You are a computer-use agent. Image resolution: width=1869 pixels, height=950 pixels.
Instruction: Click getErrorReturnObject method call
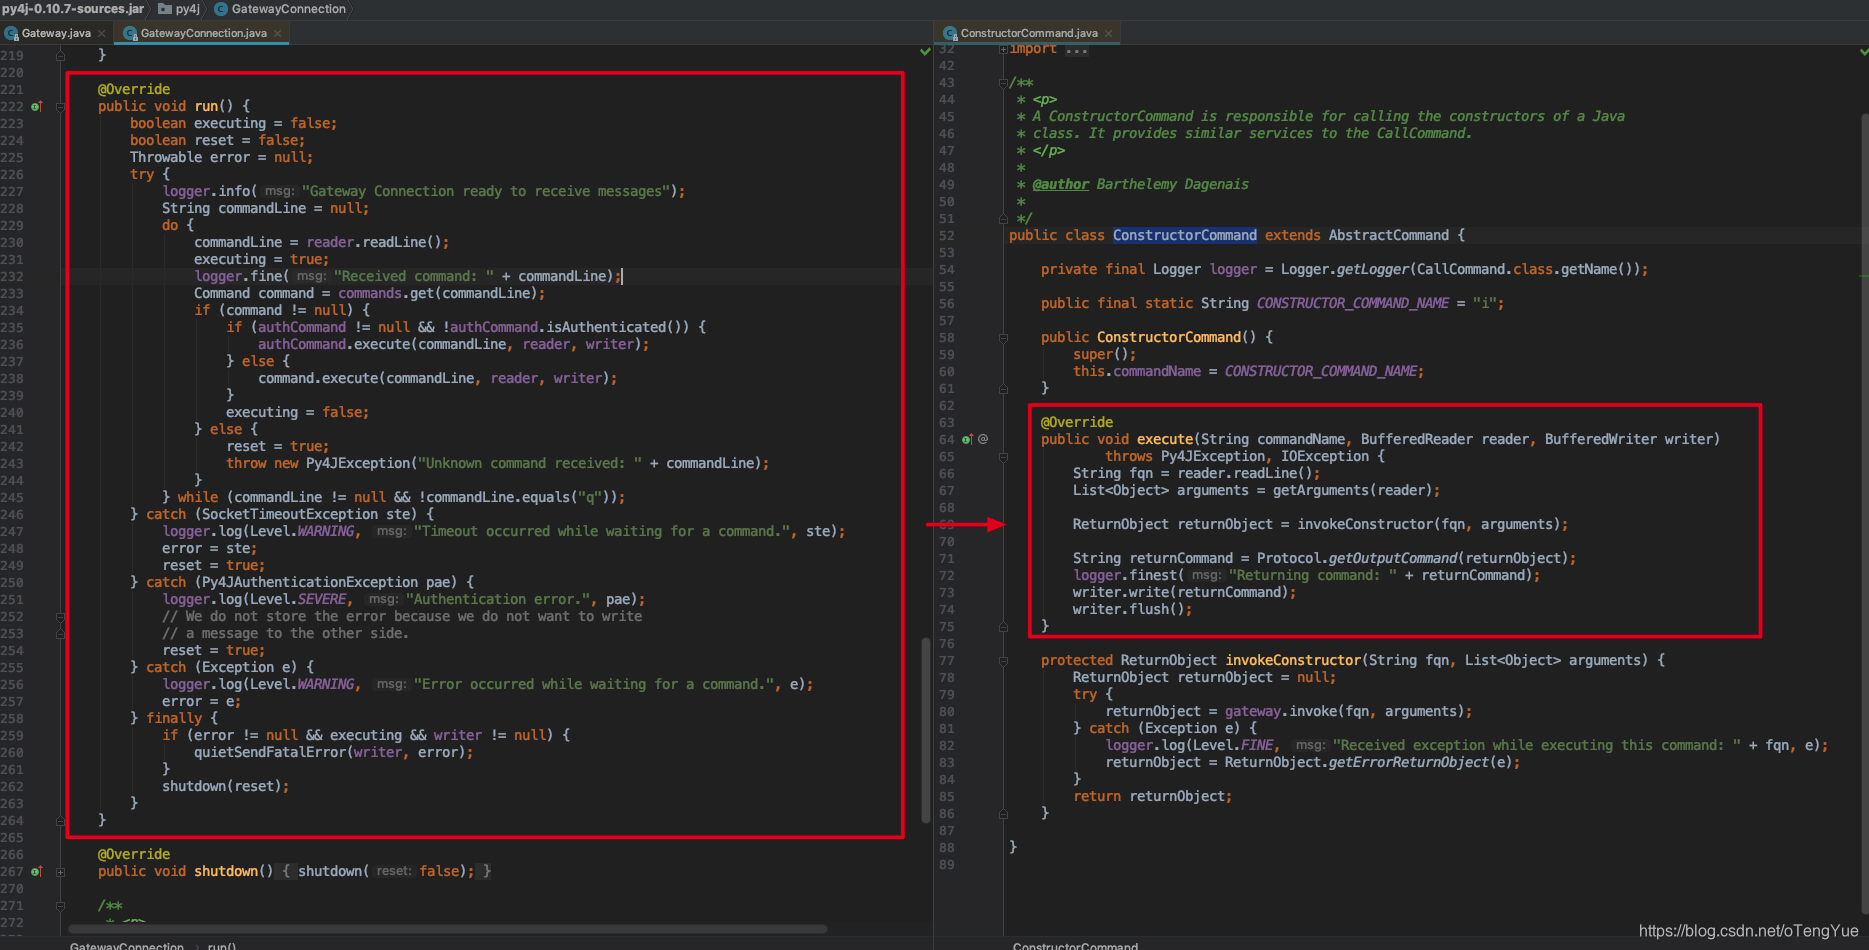pyautogui.click(x=1408, y=762)
